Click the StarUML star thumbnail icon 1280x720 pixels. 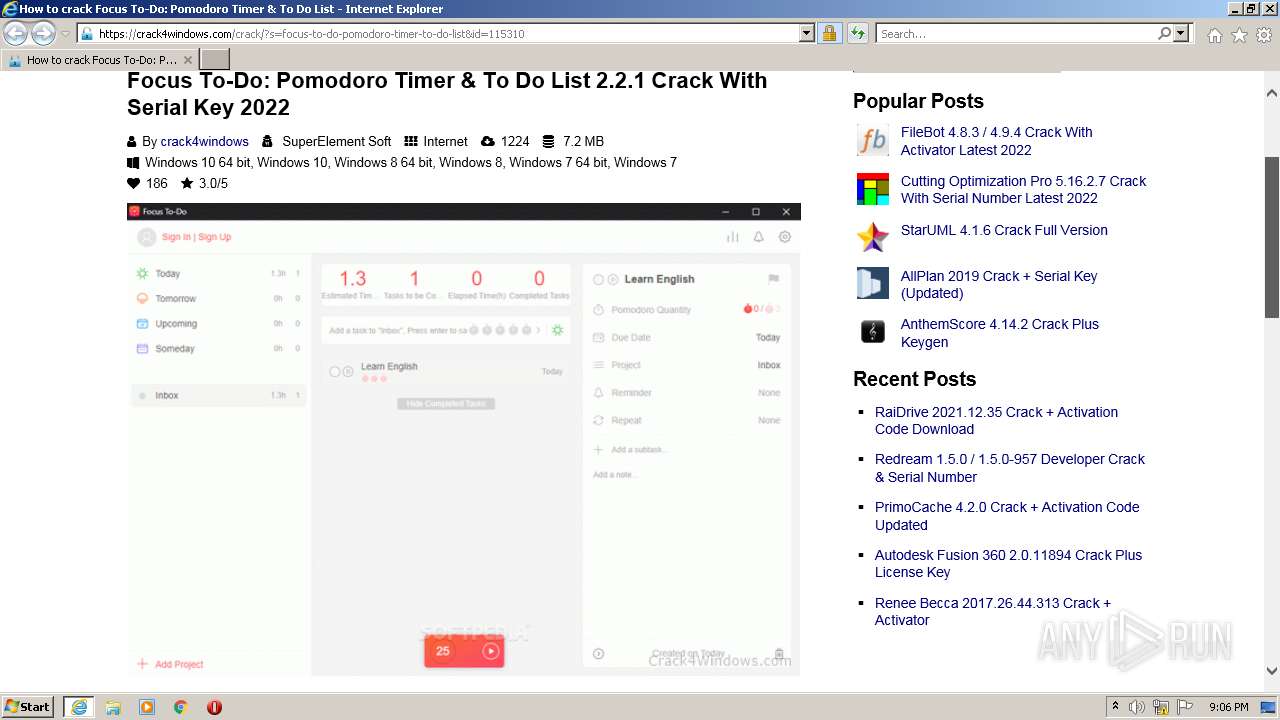[873, 237]
